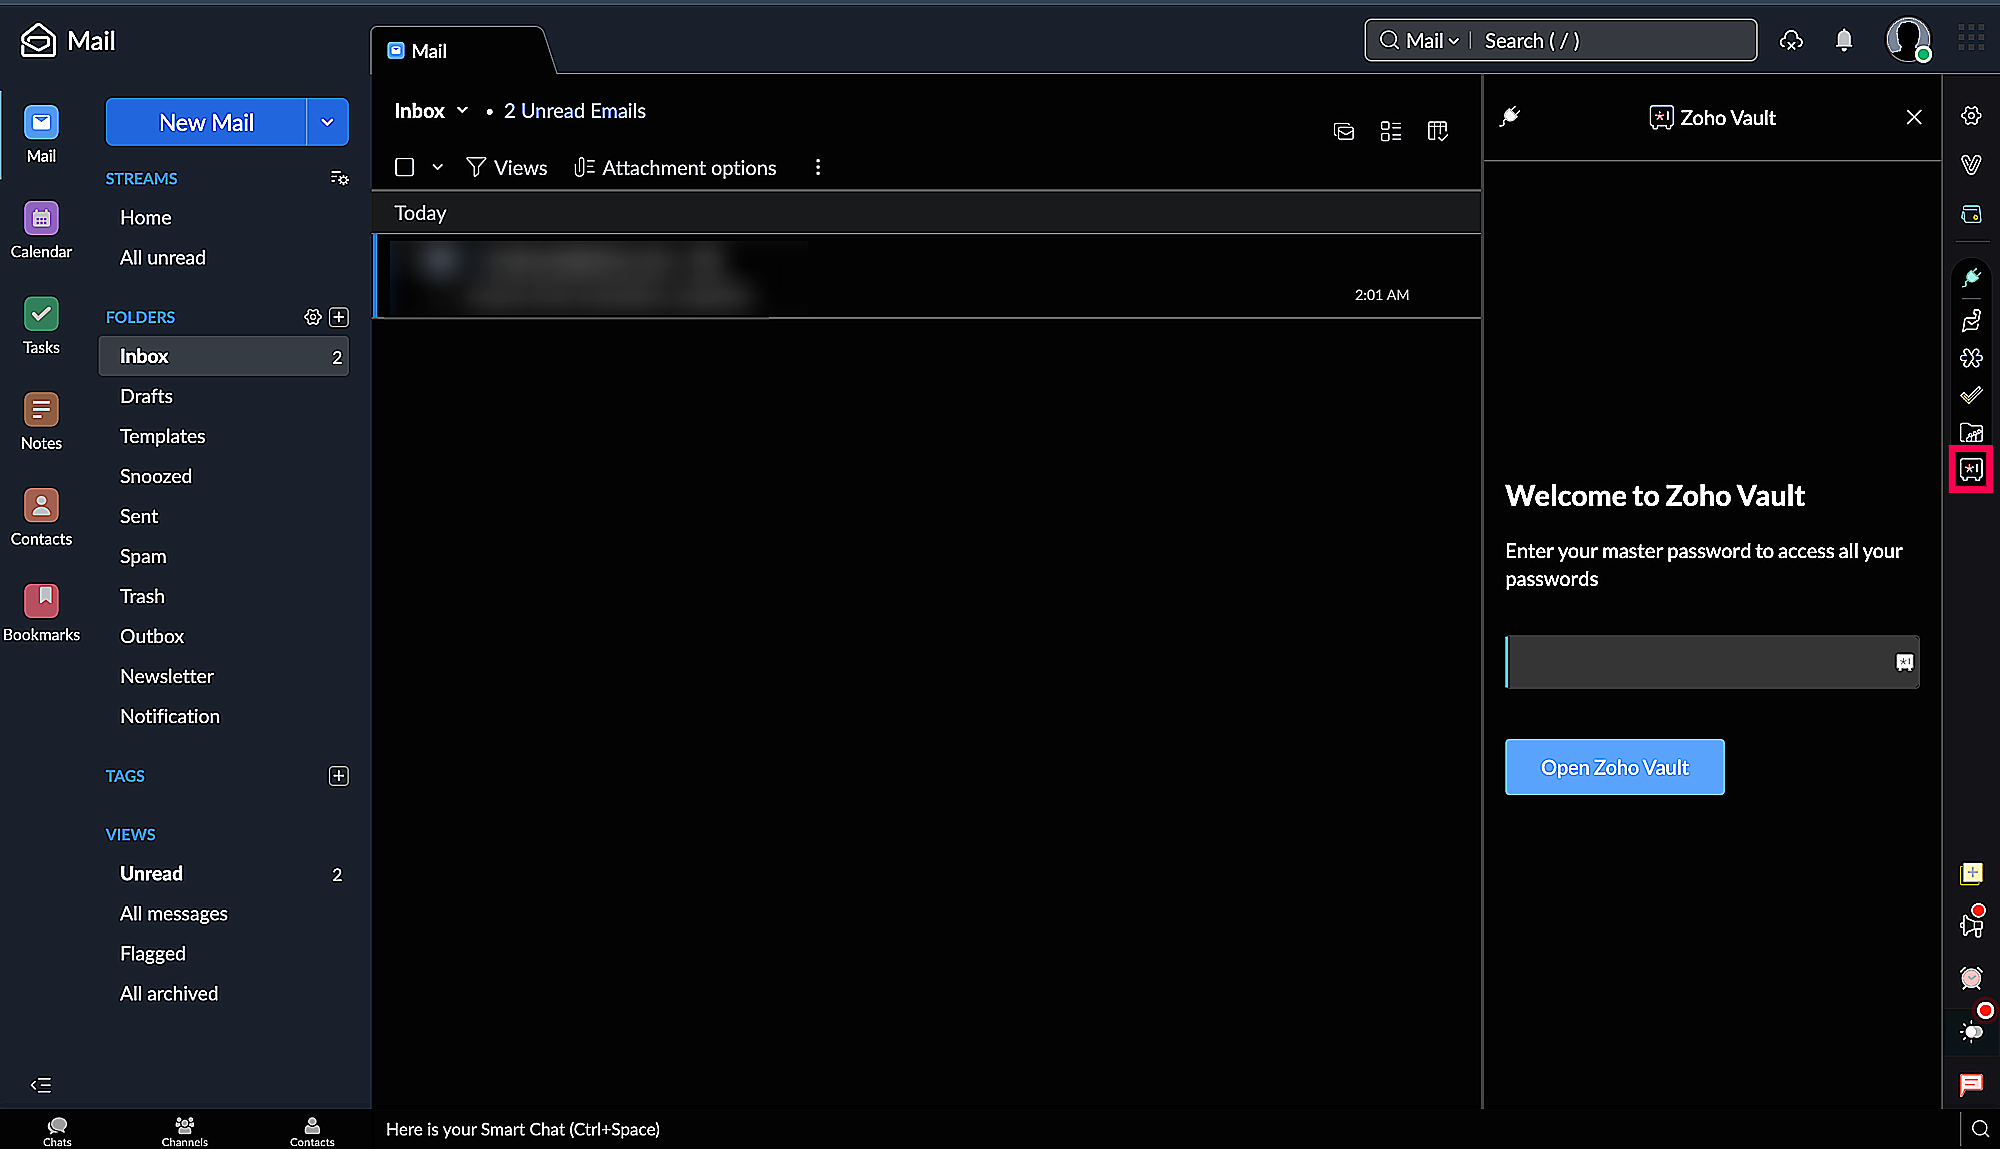
Task: Click the 2 Unread Emails link
Action: tap(575, 111)
